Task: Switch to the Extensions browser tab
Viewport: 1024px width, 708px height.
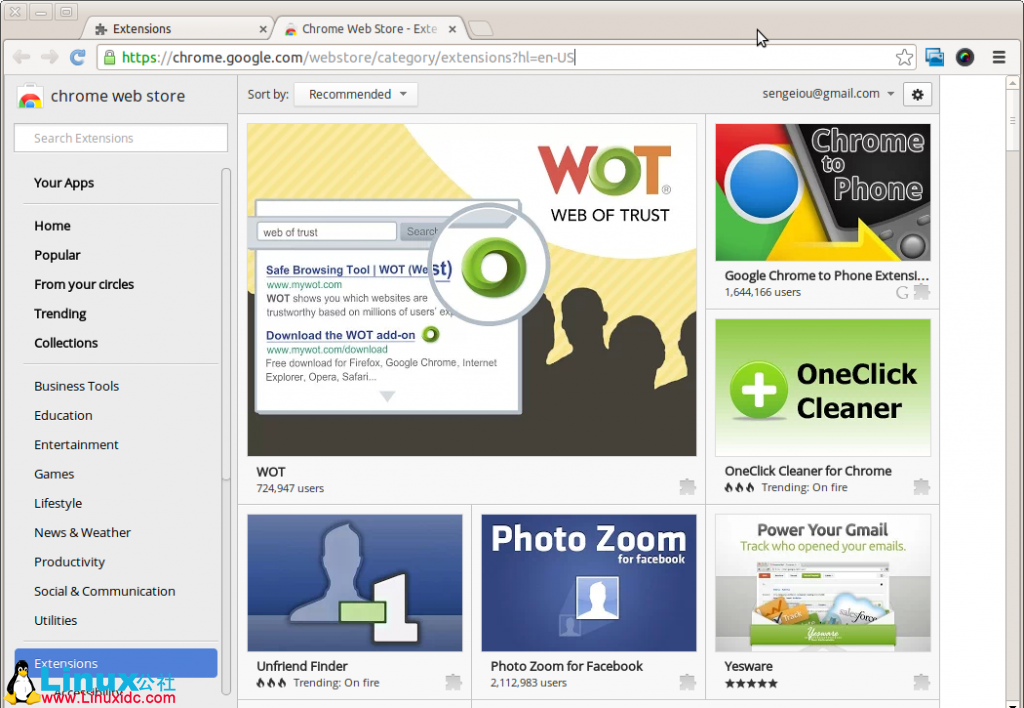Action: point(176,29)
